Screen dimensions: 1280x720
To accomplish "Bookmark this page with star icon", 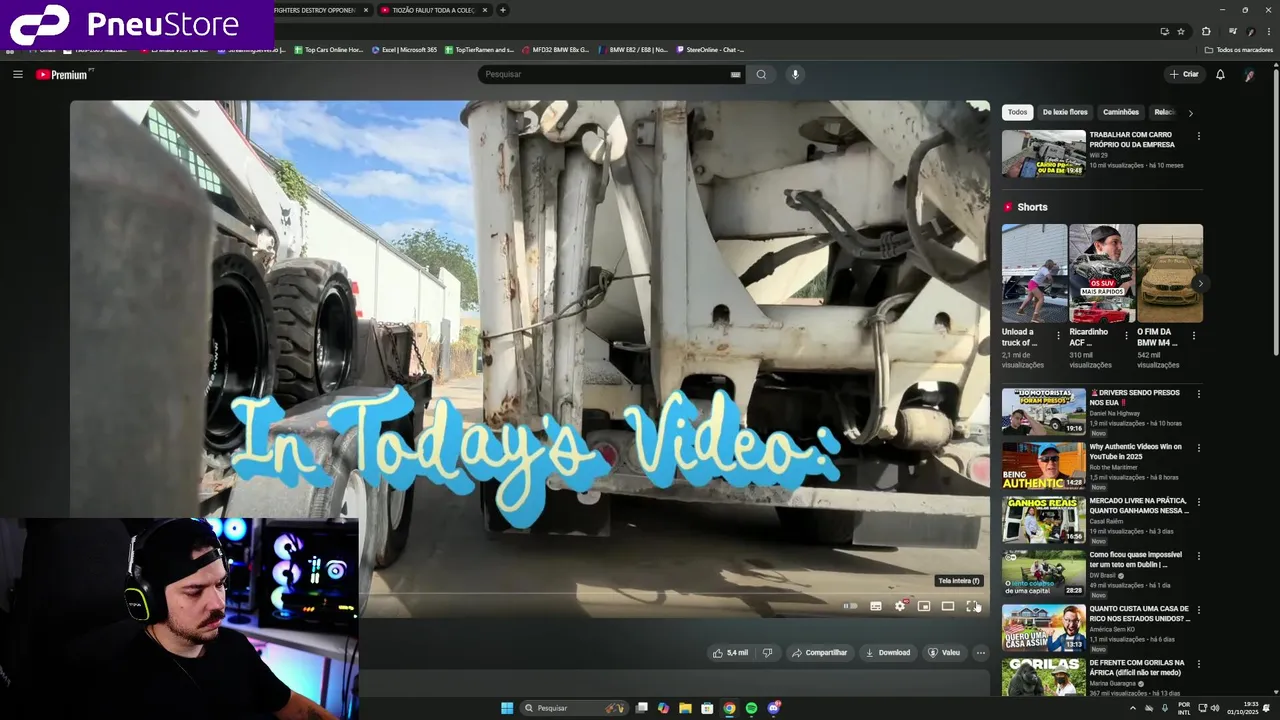I will (x=1181, y=31).
